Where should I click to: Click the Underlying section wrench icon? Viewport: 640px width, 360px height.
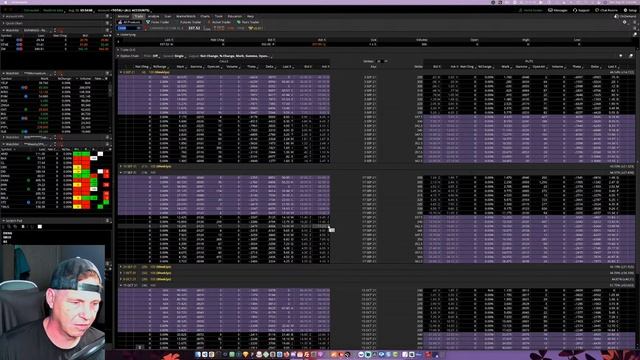click(x=635, y=35)
